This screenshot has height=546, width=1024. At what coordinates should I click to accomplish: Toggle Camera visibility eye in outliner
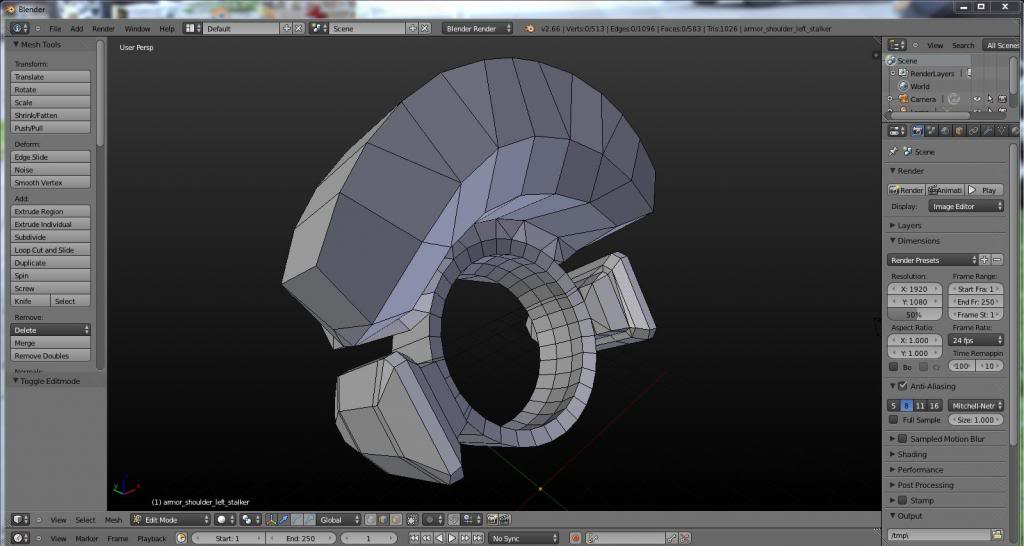click(977, 99)
